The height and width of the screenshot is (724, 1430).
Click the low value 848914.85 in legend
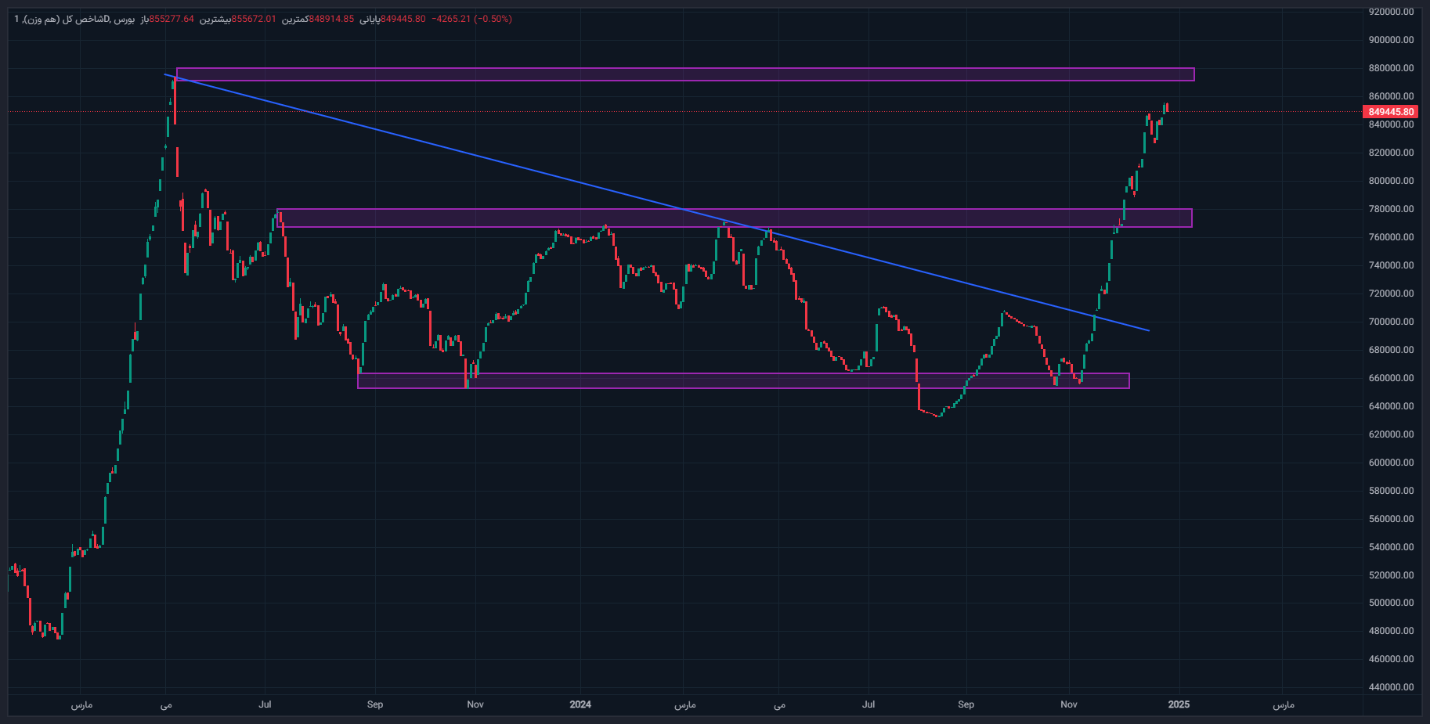pos(331,19)
